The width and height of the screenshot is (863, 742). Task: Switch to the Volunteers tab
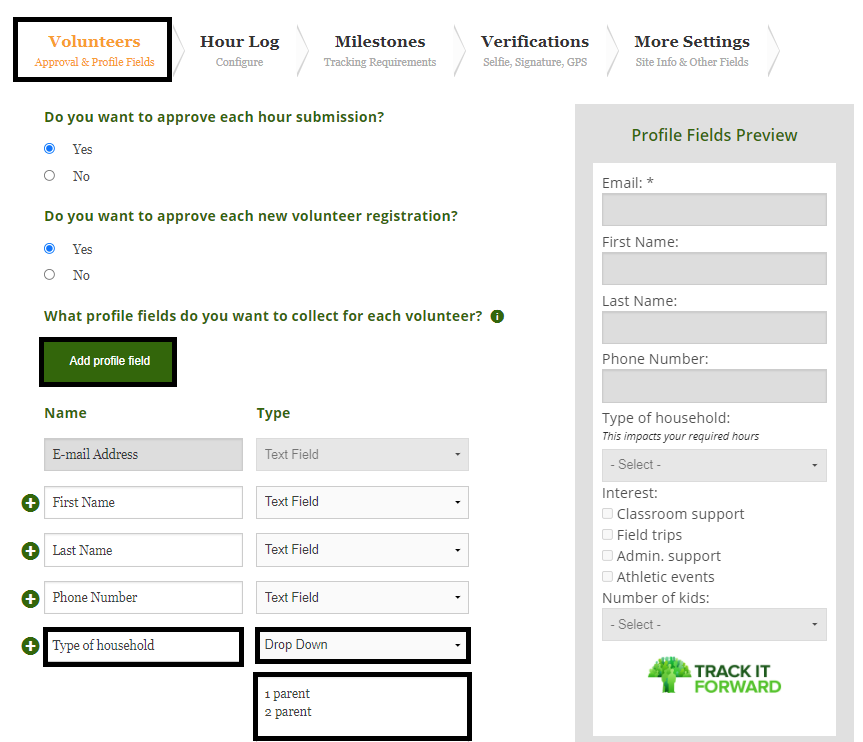(x=94, y=50)
